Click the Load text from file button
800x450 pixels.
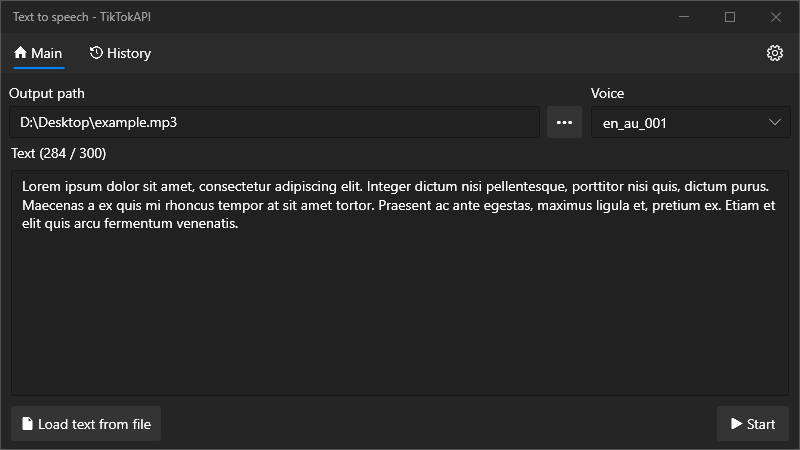(x=86, y=424)
